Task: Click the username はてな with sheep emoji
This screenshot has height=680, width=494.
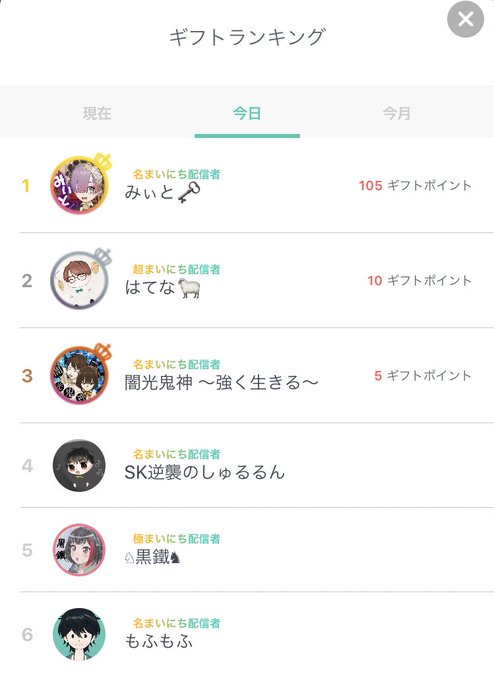Action: point(163,288)
